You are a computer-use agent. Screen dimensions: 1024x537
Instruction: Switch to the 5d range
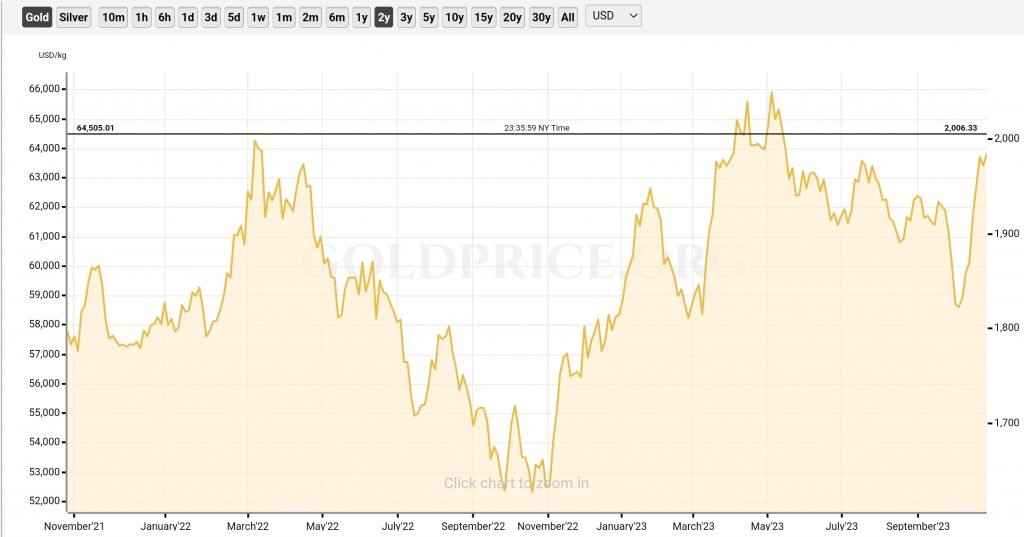pos(234,17)
